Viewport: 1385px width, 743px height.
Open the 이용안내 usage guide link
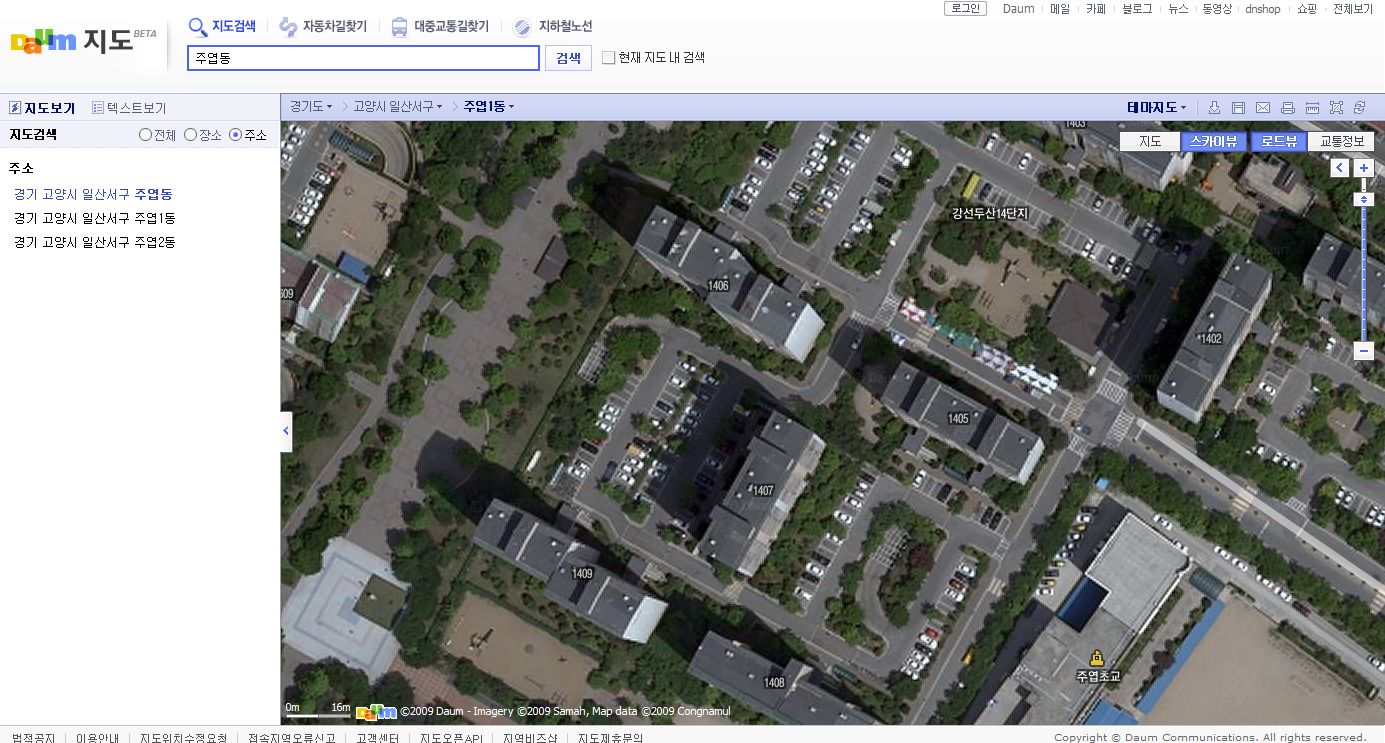(x=97, y=738)
